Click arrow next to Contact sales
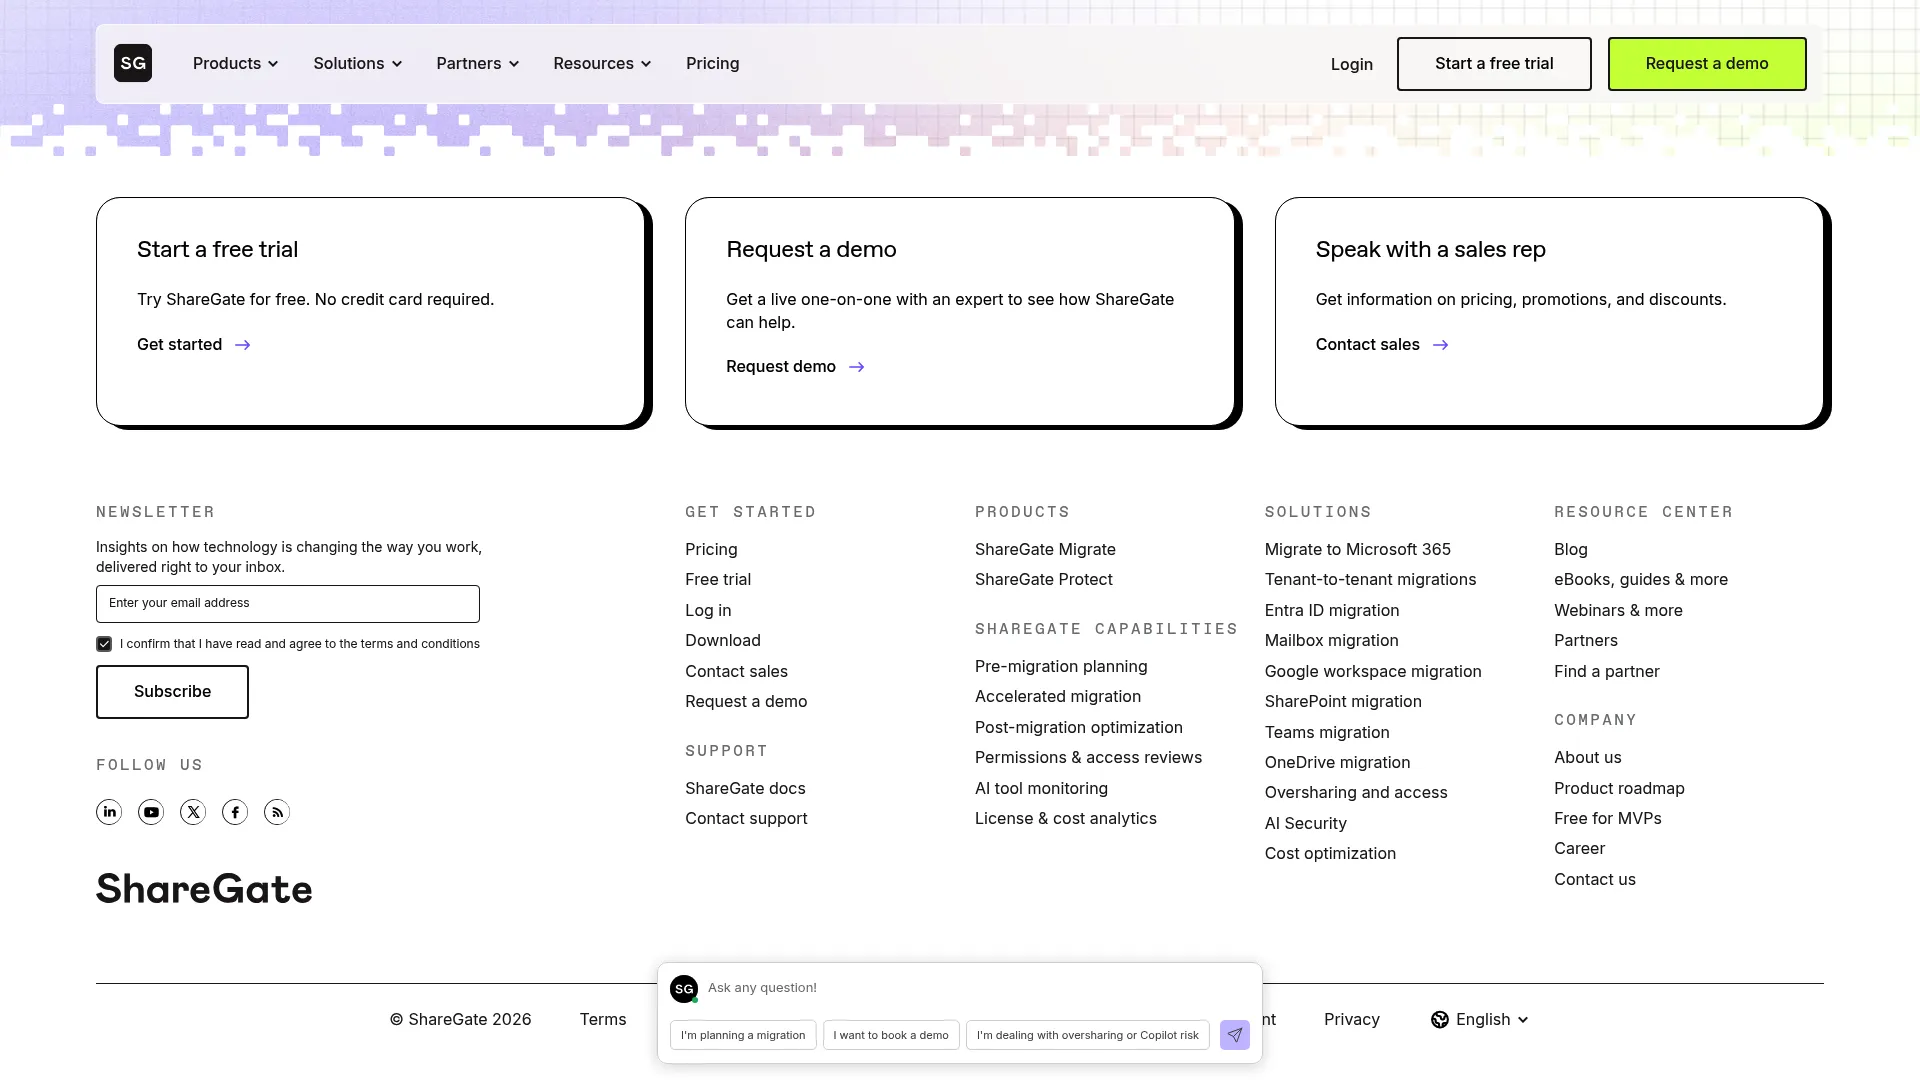The width and height of the screenshot is (1920, 1080). [x=1441, y=345]
